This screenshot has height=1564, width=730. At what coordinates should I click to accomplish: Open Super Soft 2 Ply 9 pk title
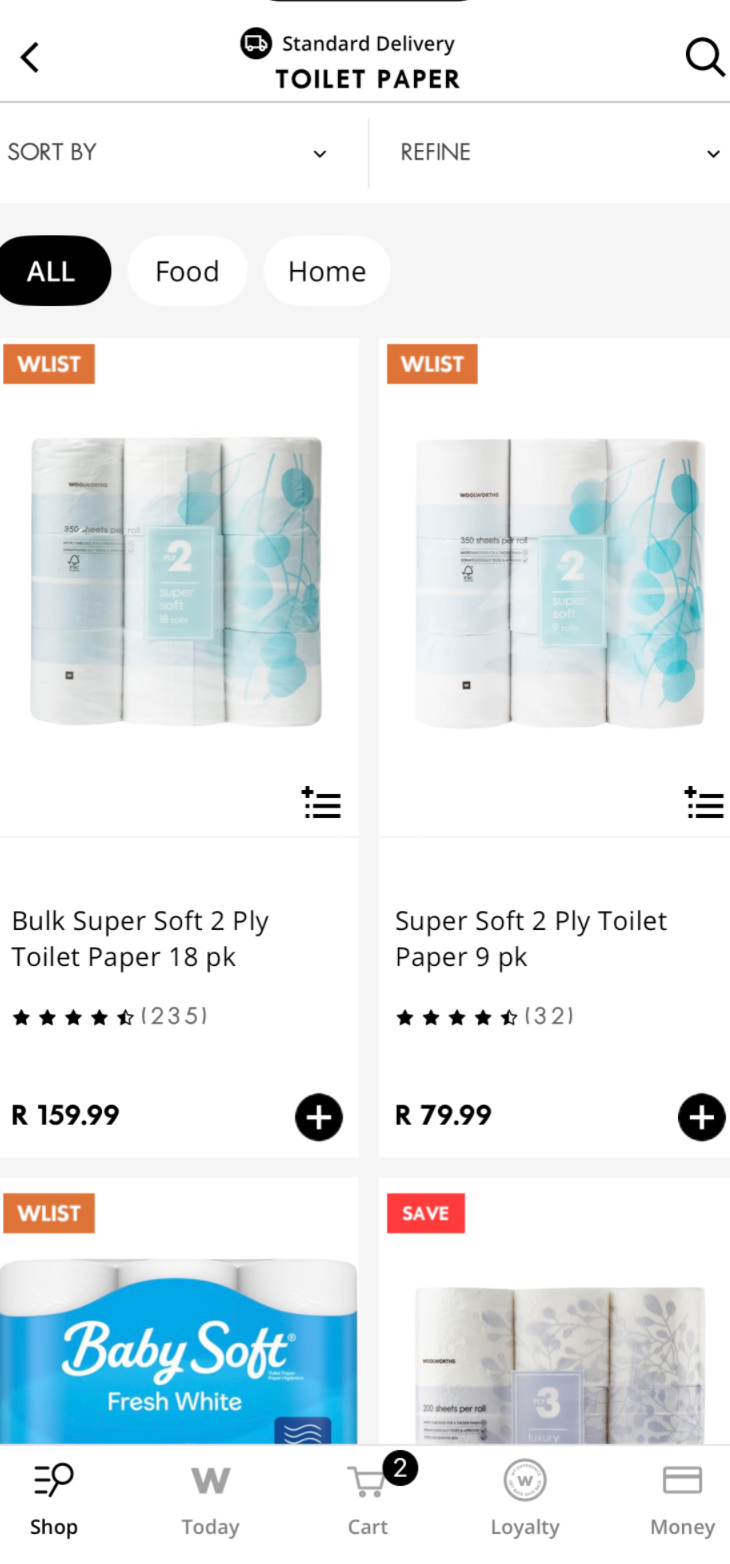coord(530,938)
